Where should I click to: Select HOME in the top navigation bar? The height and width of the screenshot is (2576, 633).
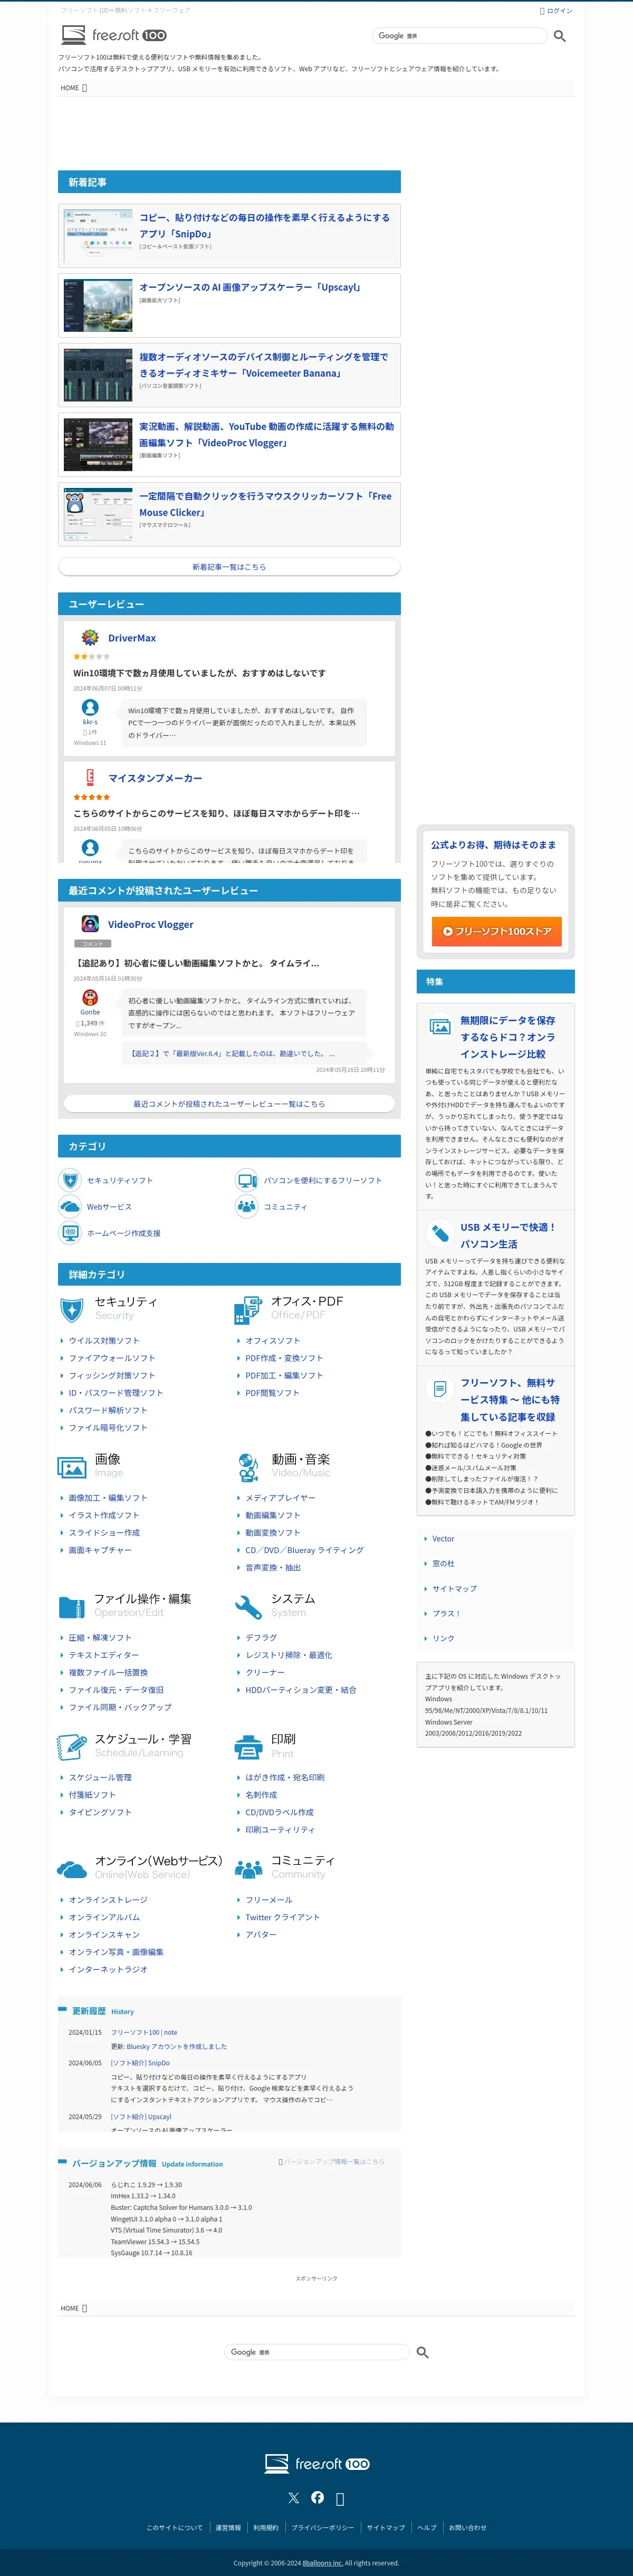(x=73, y=88)
